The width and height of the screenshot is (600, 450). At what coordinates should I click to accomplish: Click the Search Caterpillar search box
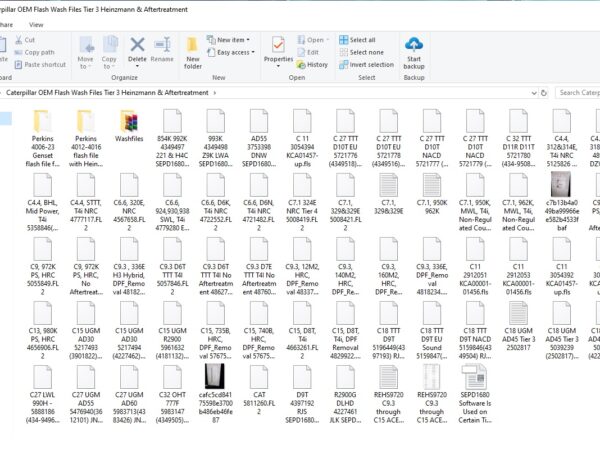pos(579,93)
